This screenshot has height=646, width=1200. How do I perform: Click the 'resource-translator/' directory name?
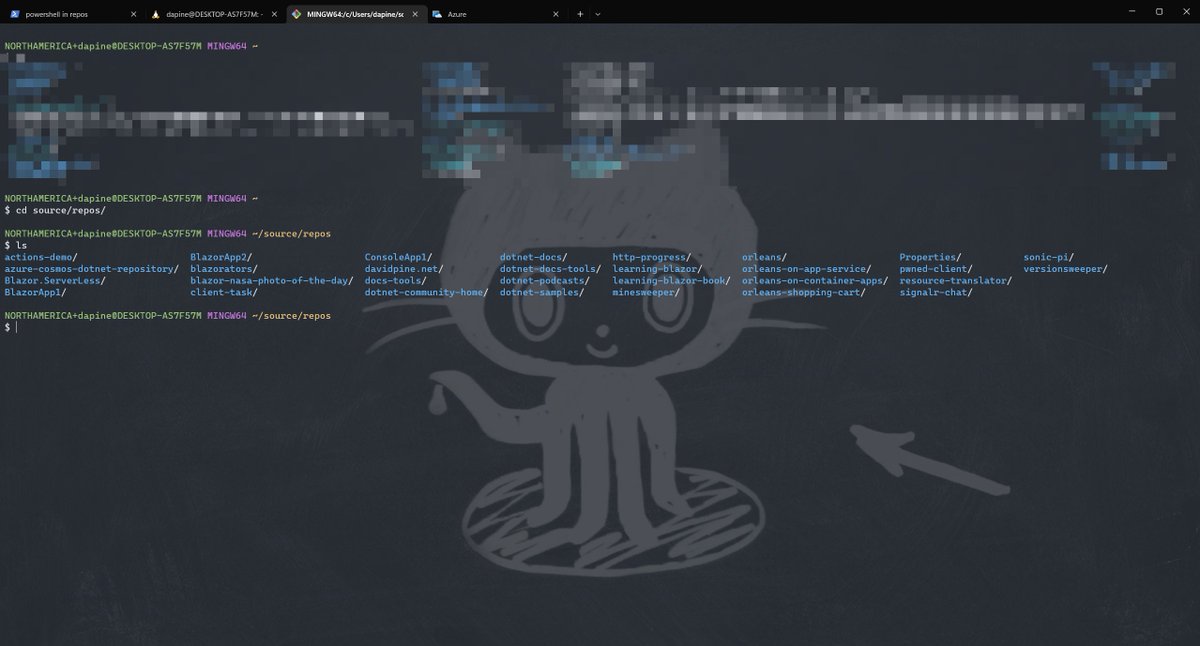pyautogui.click(x=956, y=281)
